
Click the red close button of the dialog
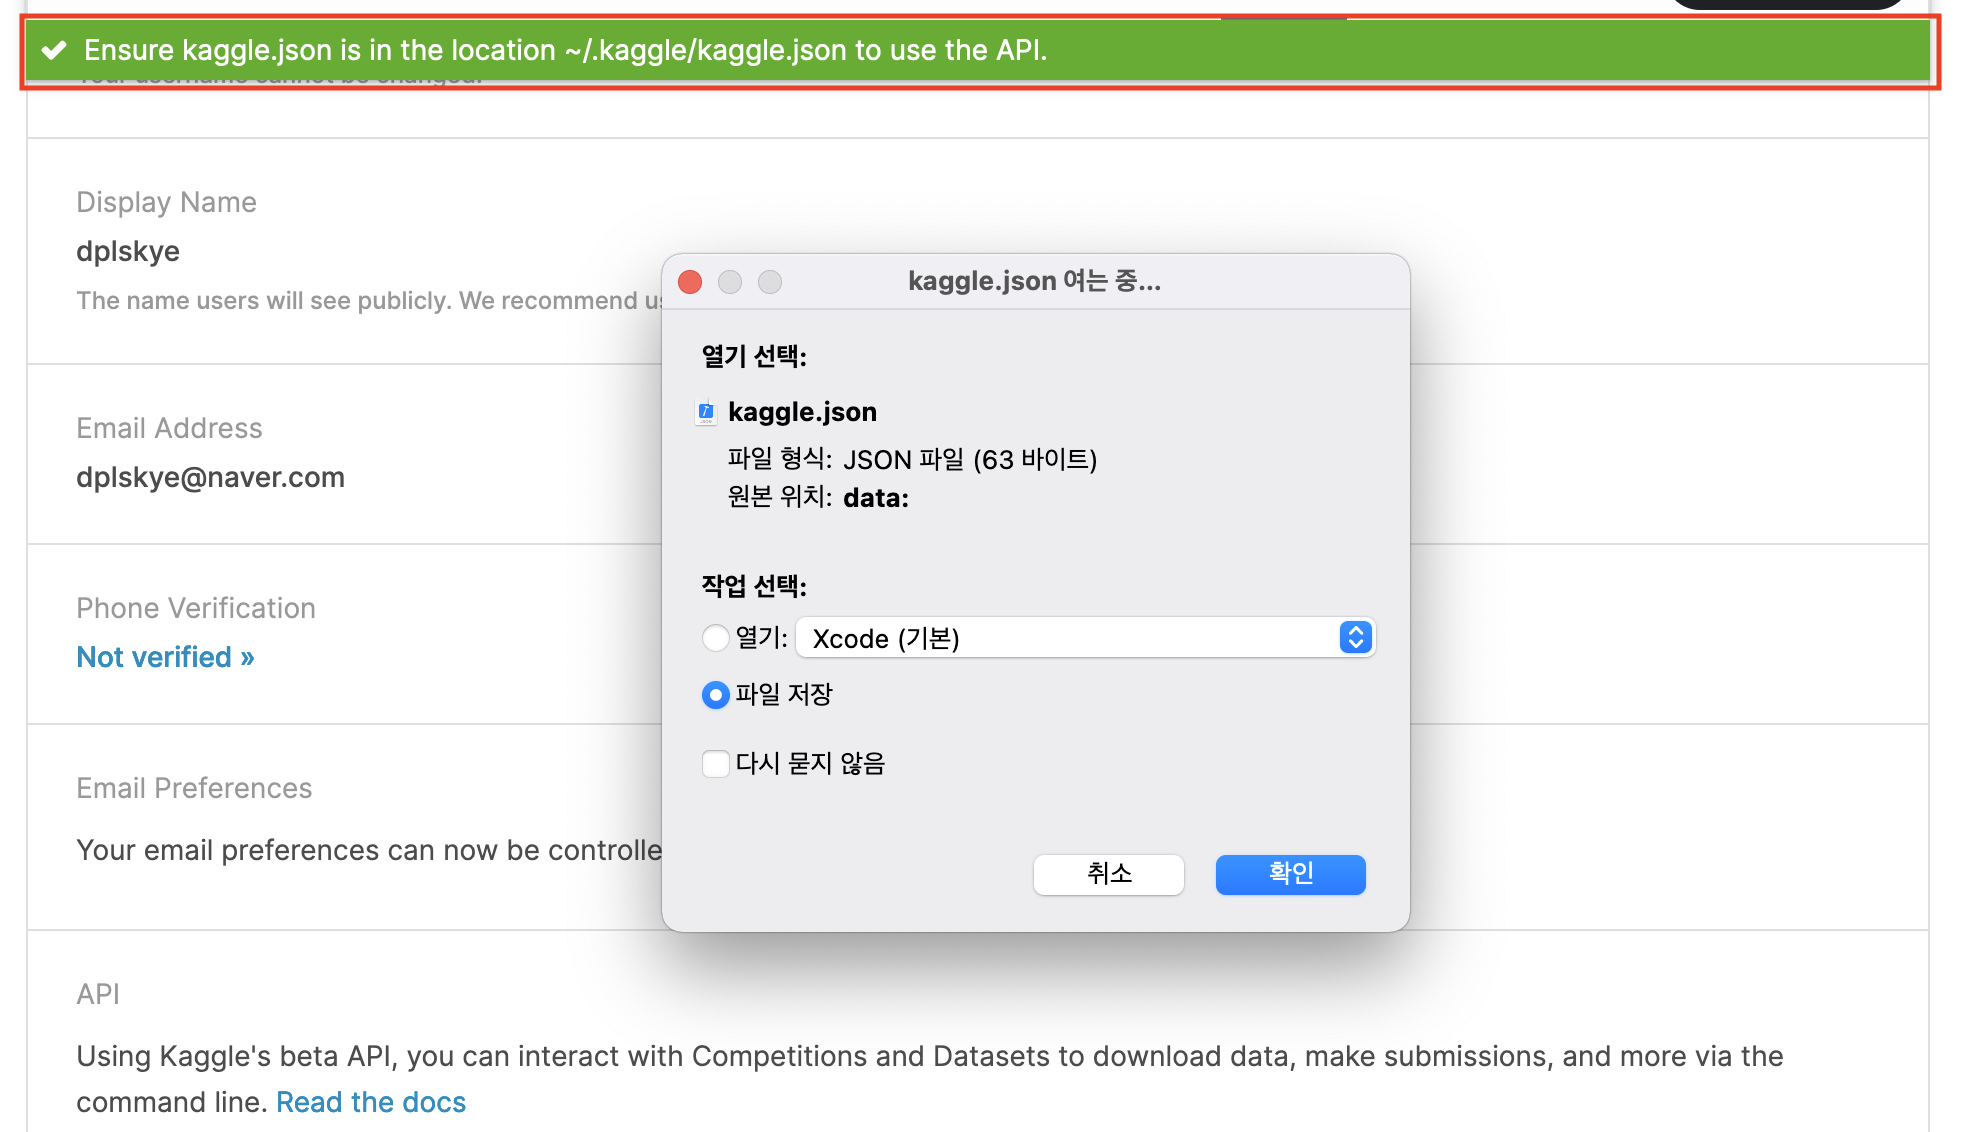(689, 282)
